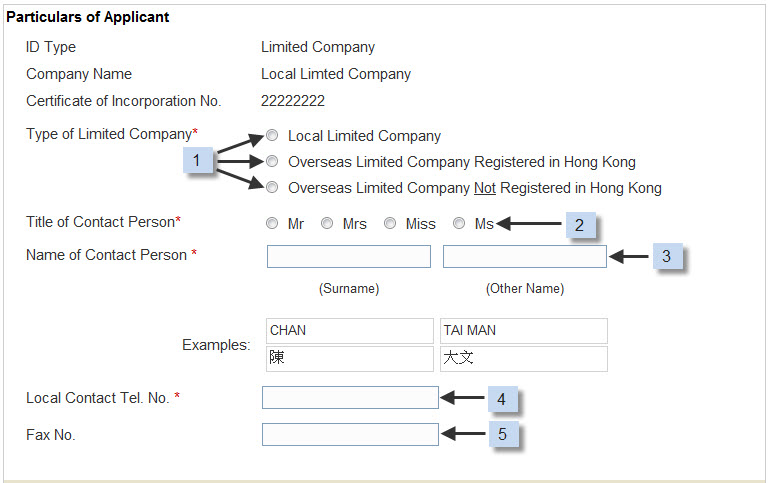Click the Surname input field
Image resolution: width=771 pixels, height=483 pixels.
coord(349,256)
